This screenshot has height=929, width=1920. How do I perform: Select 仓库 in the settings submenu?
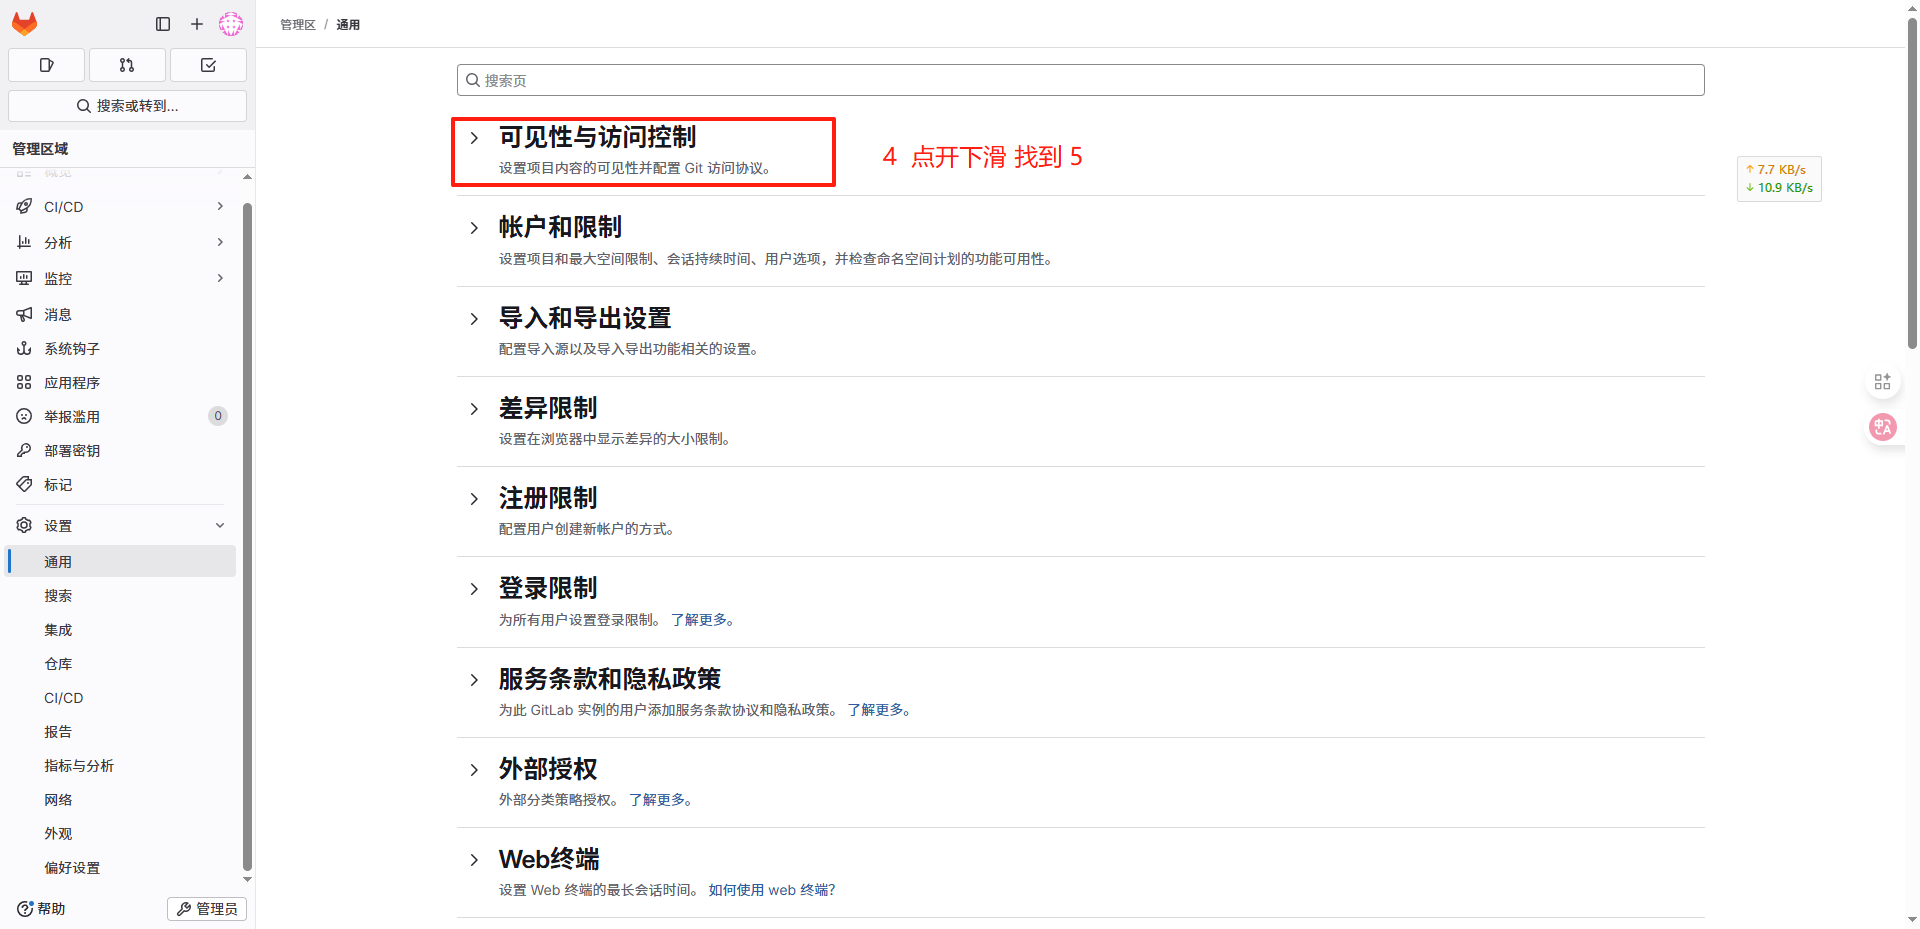(x=58, y=664)
